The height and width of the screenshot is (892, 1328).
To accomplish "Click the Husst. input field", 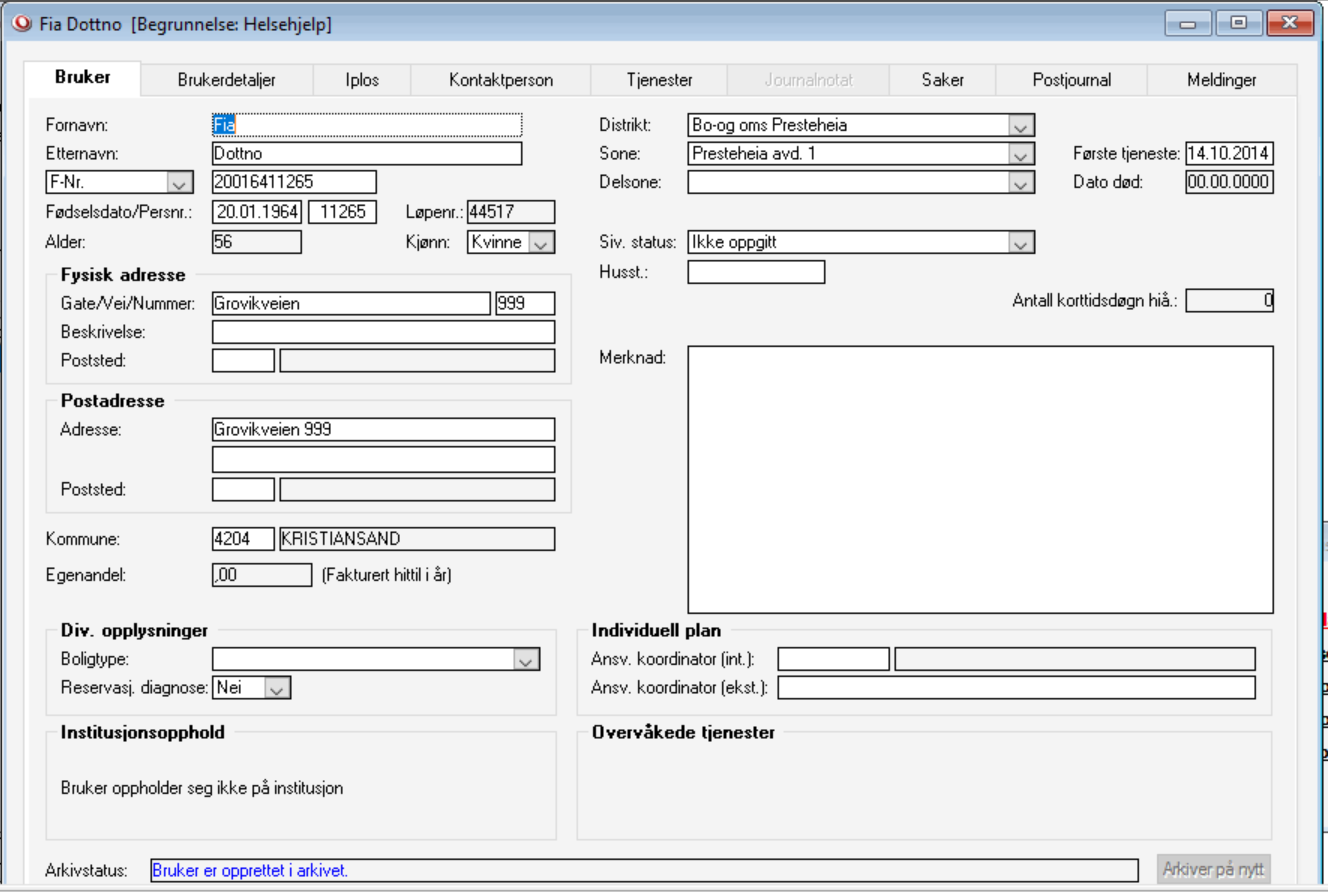I will 756,272.
